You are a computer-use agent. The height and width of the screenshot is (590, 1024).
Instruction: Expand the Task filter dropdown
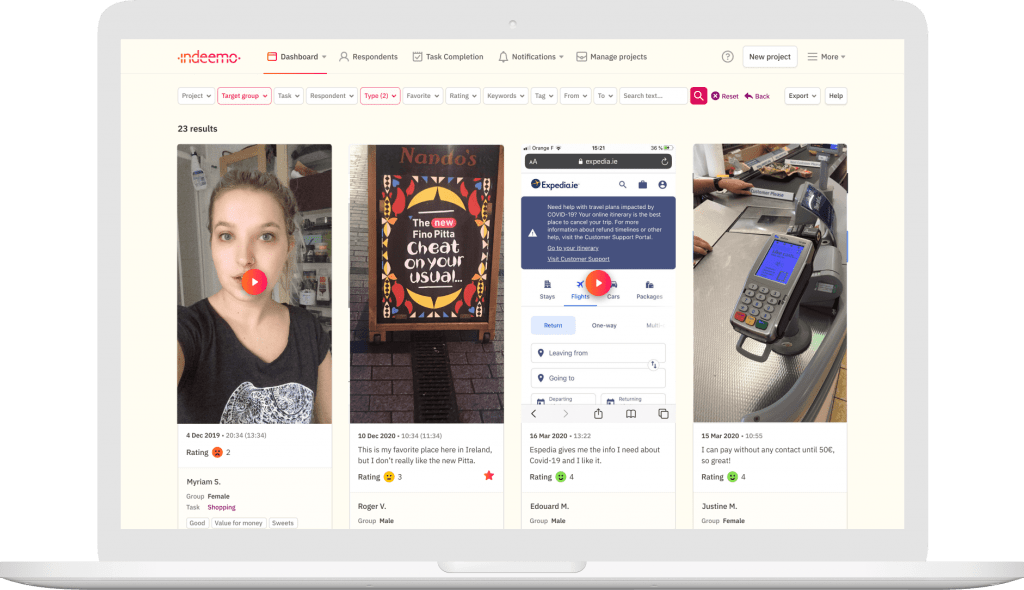tap(289, 96)
